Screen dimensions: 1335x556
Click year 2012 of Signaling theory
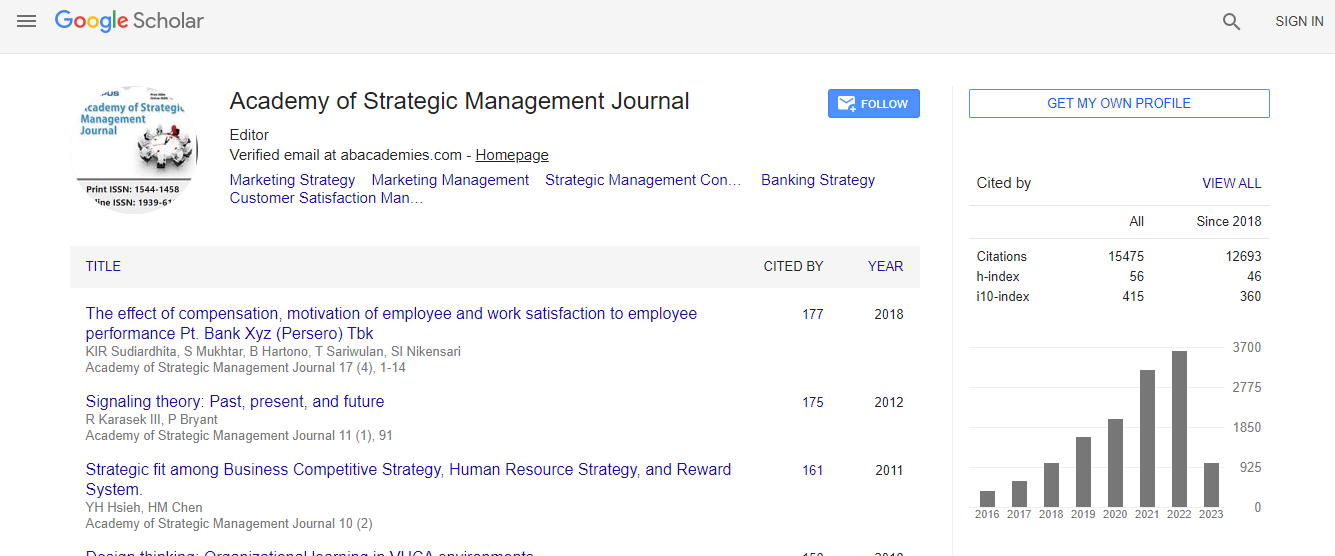[x=889, y=402]
